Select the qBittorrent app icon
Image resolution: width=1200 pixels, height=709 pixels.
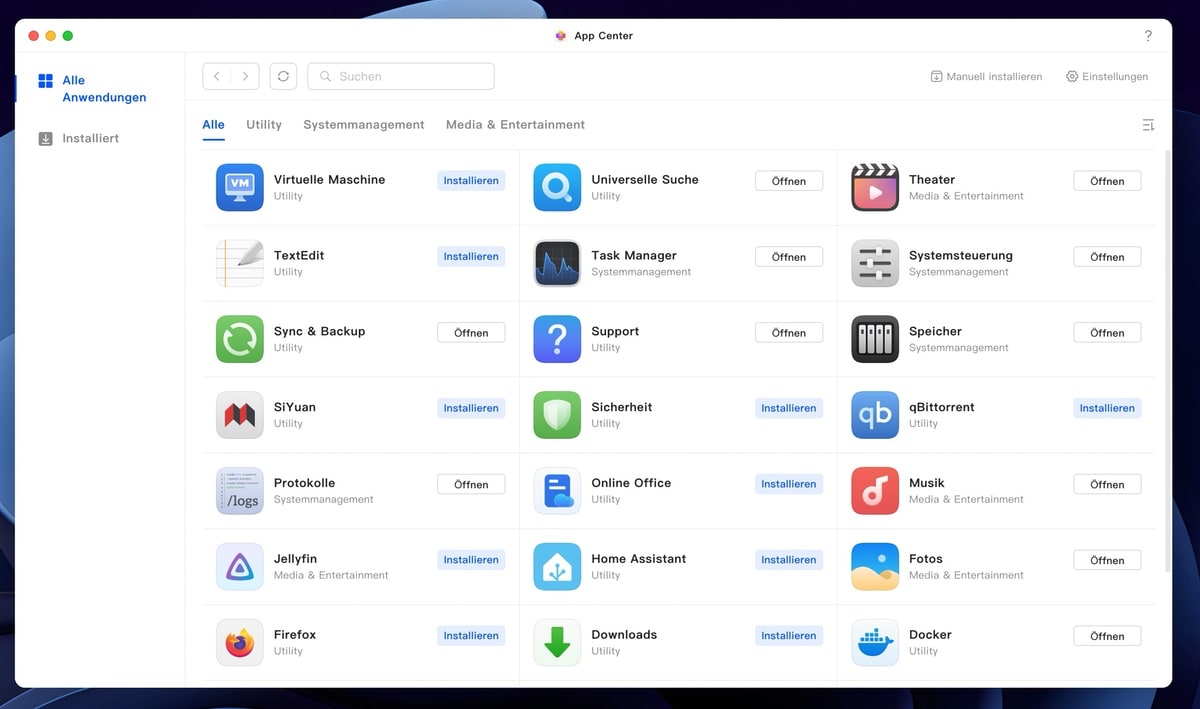click(875, 415)
